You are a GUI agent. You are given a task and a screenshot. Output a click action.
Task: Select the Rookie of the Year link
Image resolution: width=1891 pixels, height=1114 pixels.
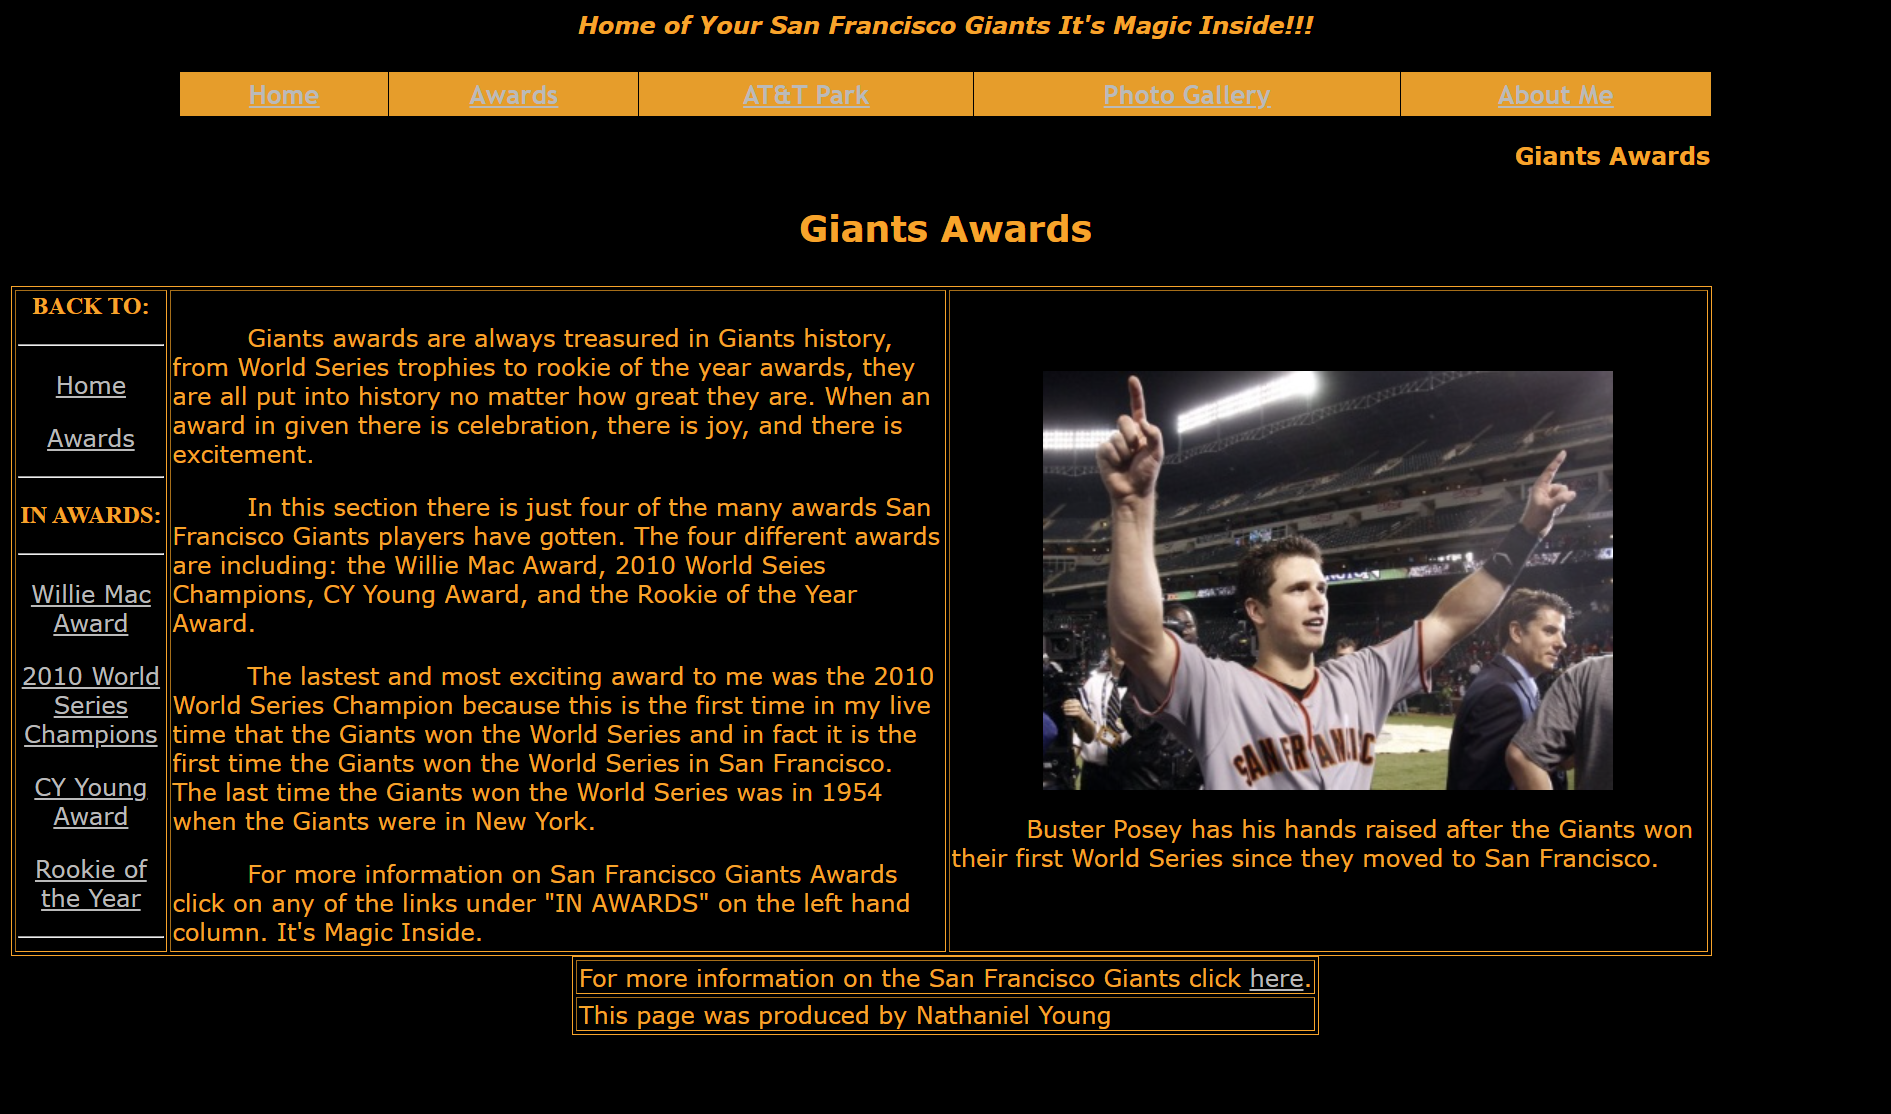point(90,883)
